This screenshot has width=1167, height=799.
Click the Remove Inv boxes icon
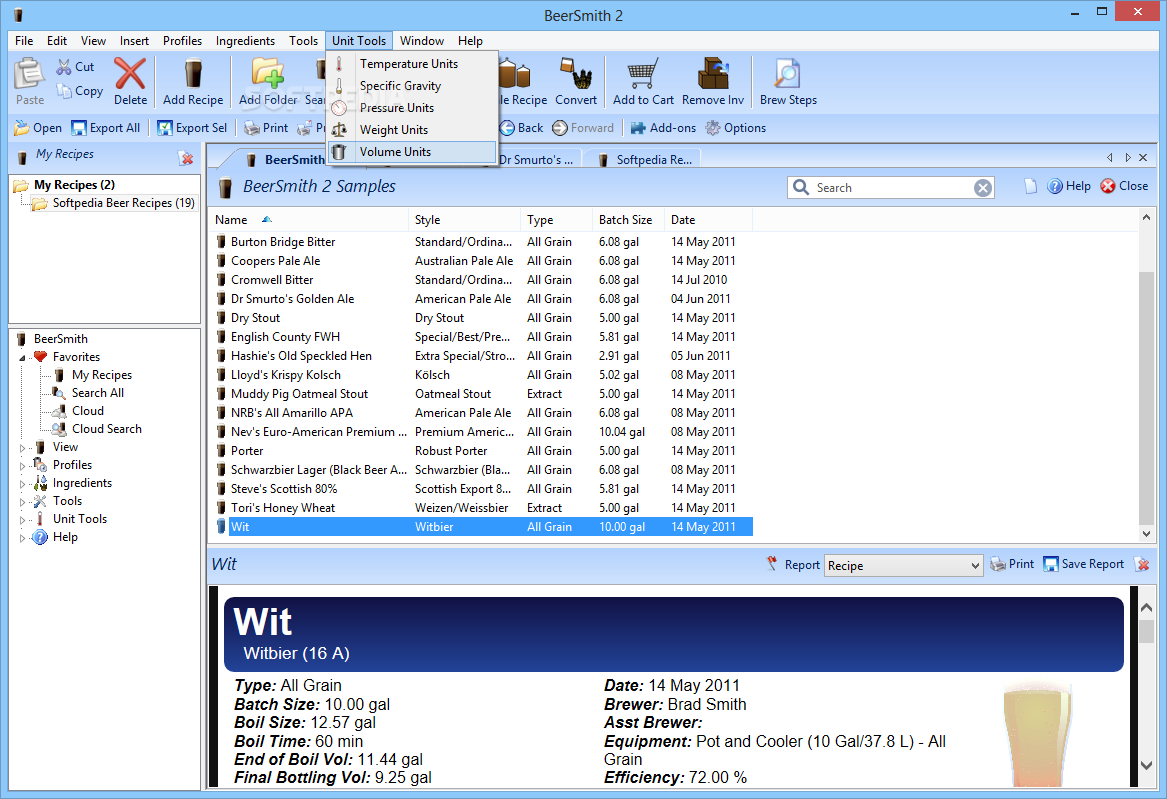pos(712,74)
